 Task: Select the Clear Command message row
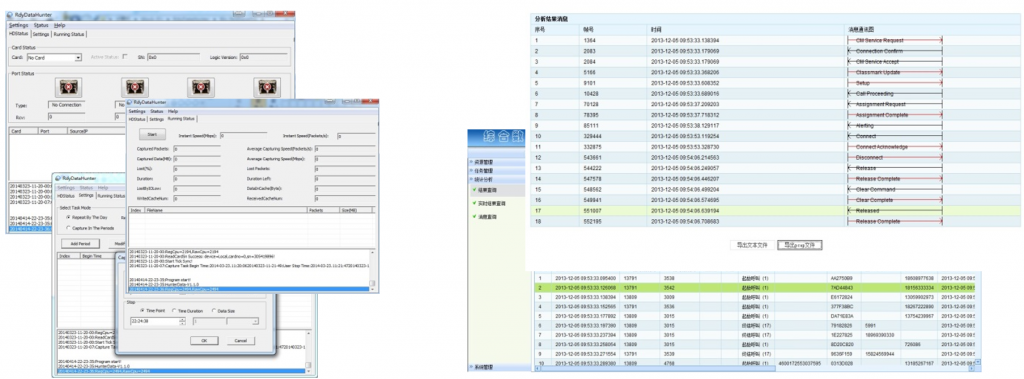(x=776, y=190)
